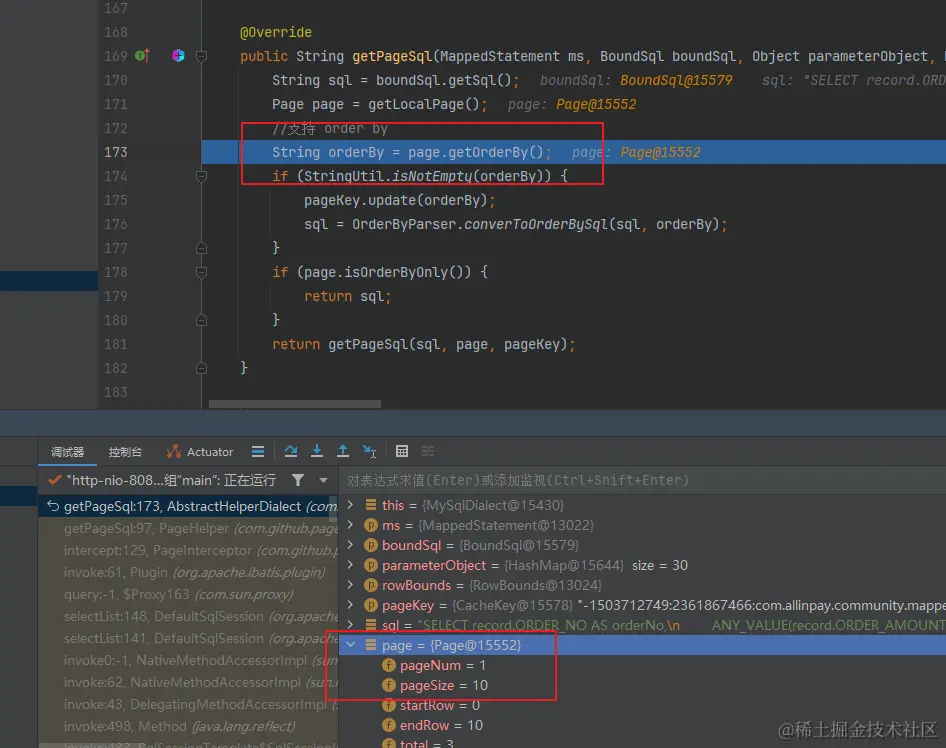Click the inline Page@15552 value on line 171

(x=595, y=104)
